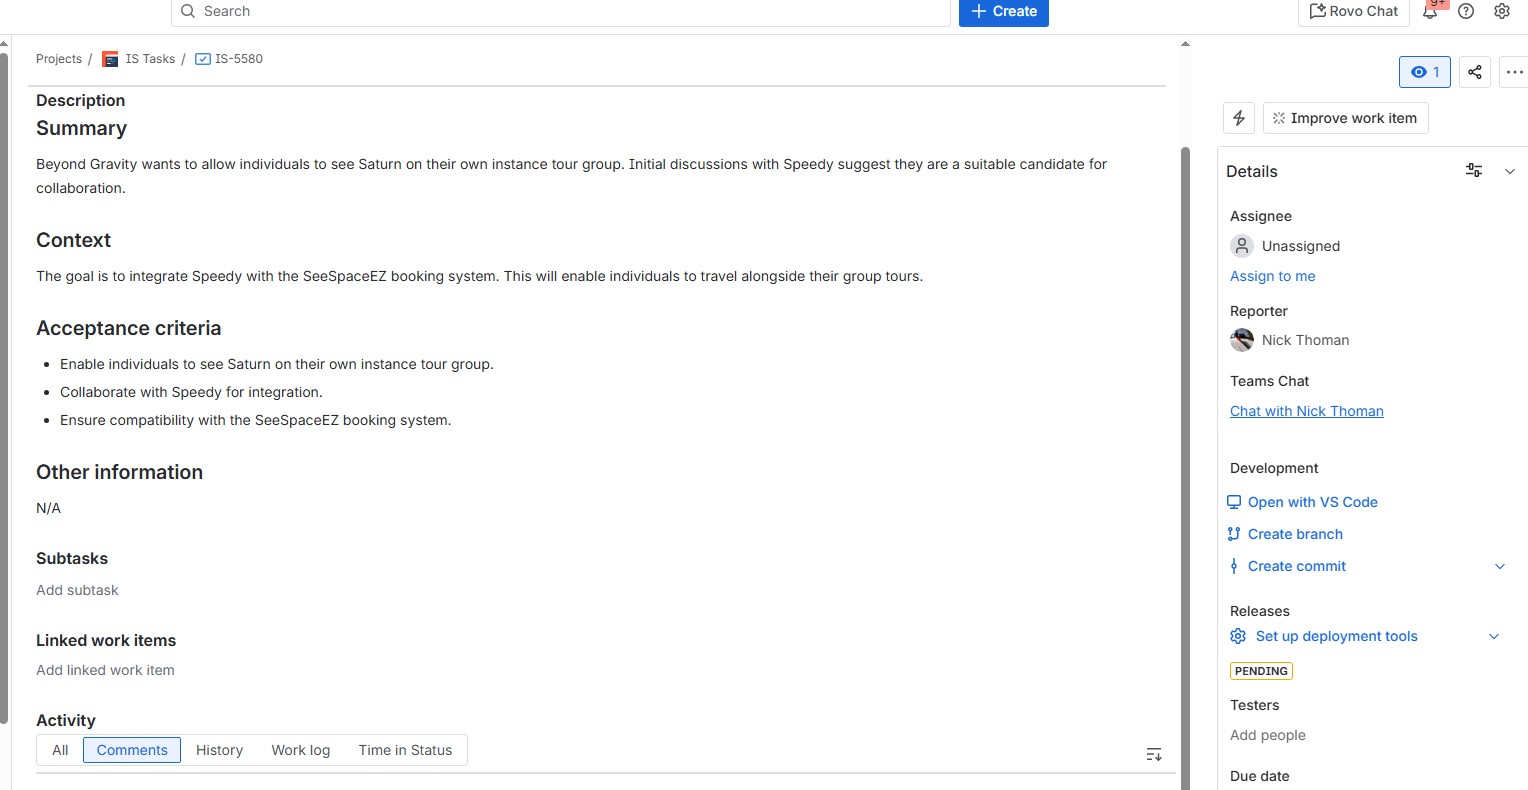
Task: Open the share icon
Action: (x=1474, y=71)
